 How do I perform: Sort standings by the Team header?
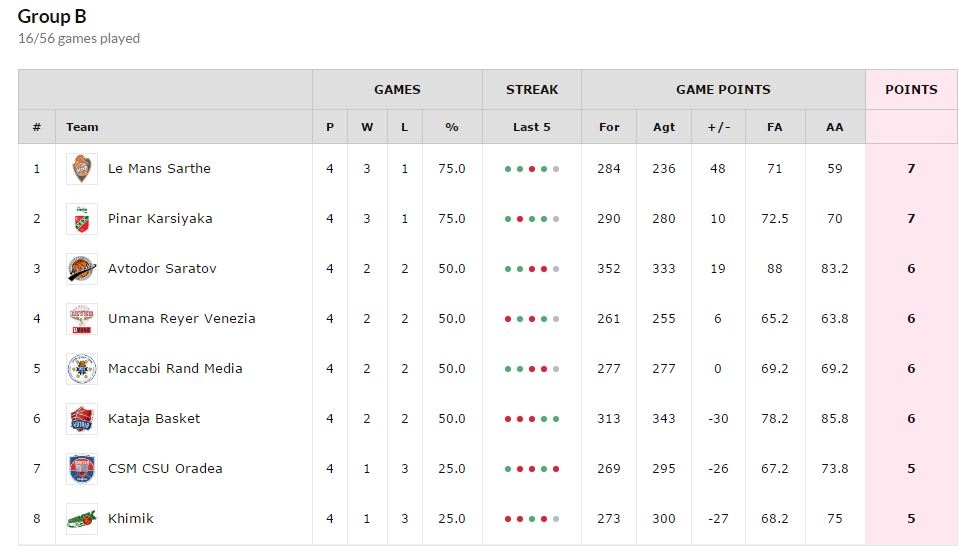pos(82,127)
